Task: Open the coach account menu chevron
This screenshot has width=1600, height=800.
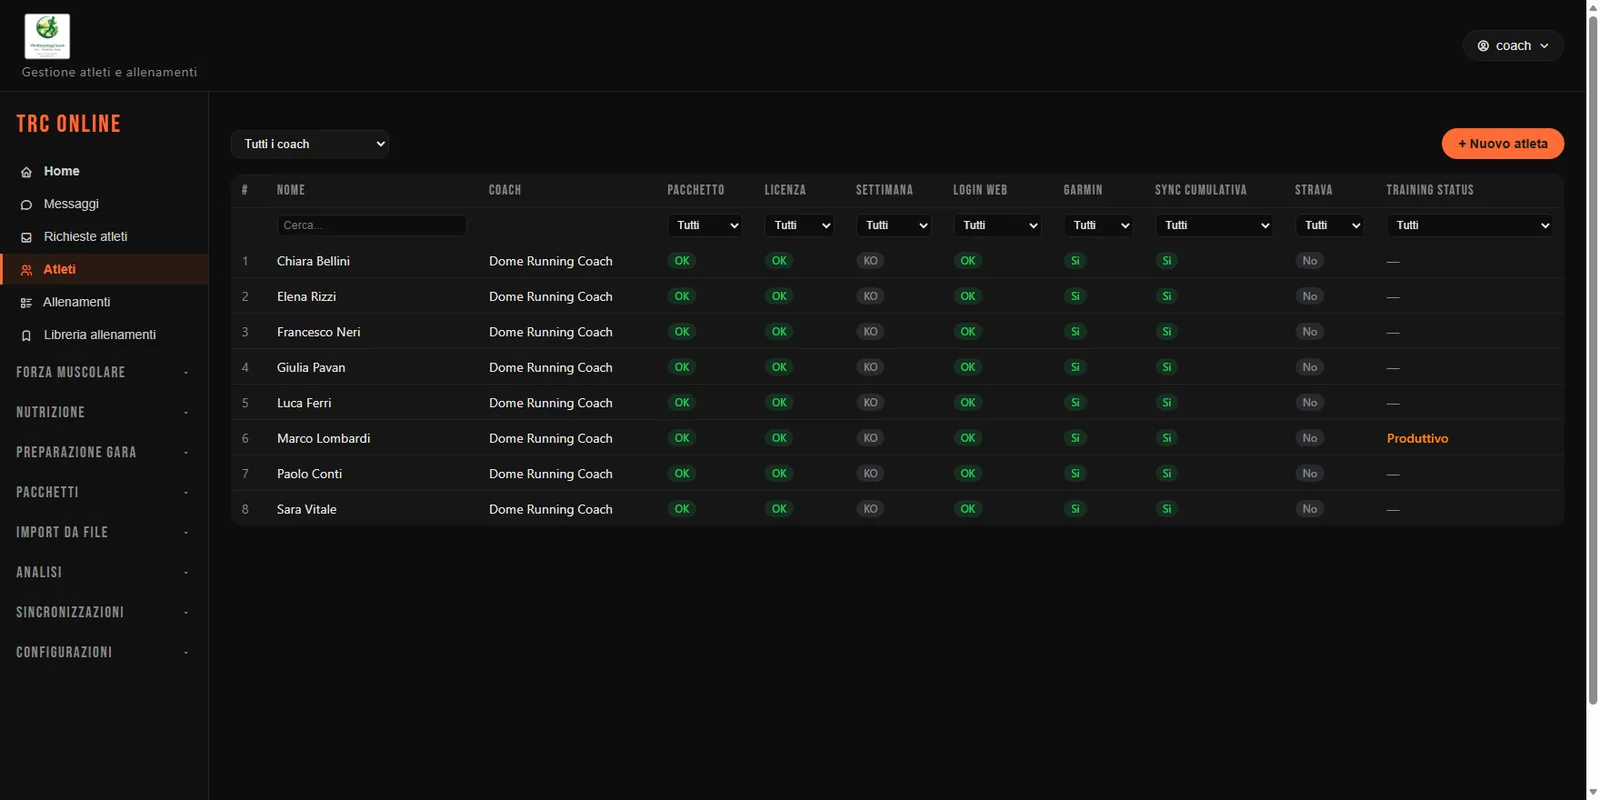Action: coord(1544,46)
